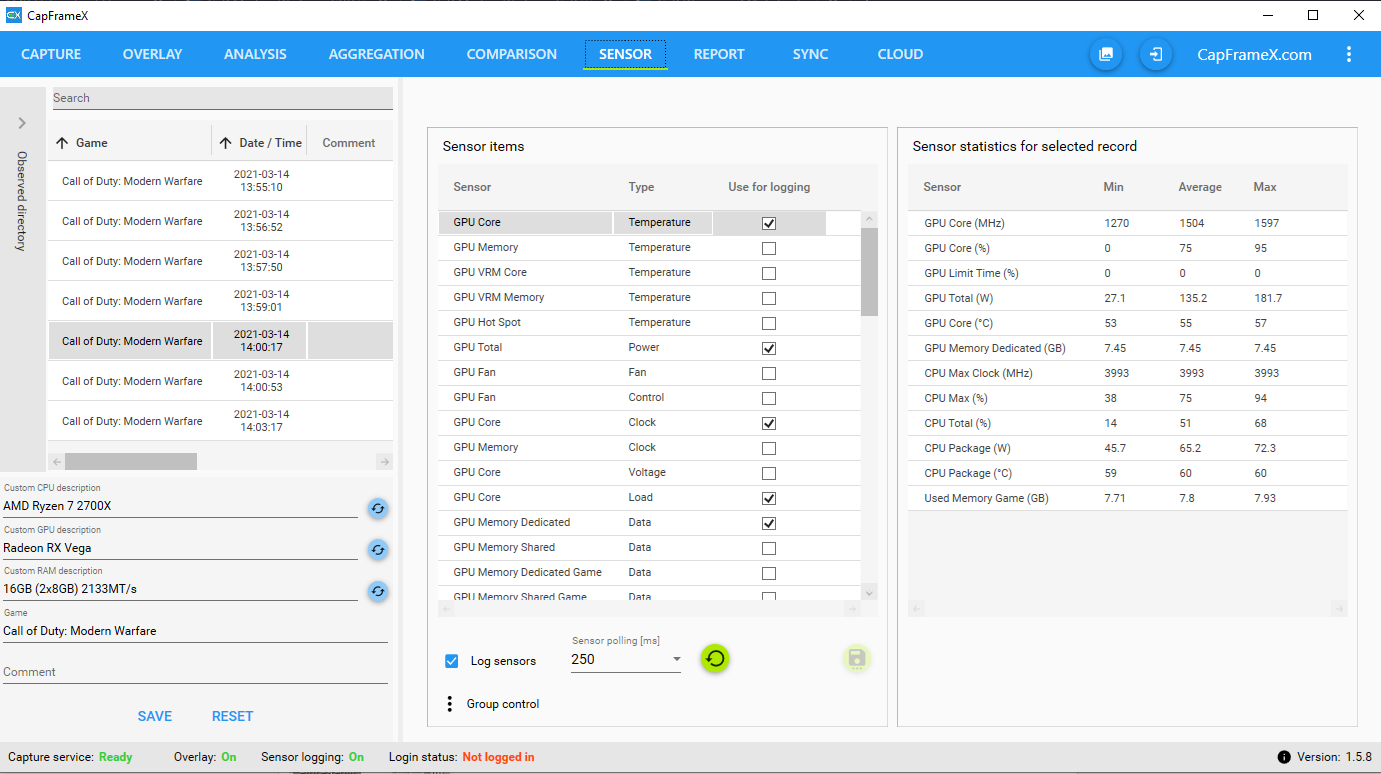Open the Group control three-dot menu
1381x774 pixels.
[x=449, y=704]
